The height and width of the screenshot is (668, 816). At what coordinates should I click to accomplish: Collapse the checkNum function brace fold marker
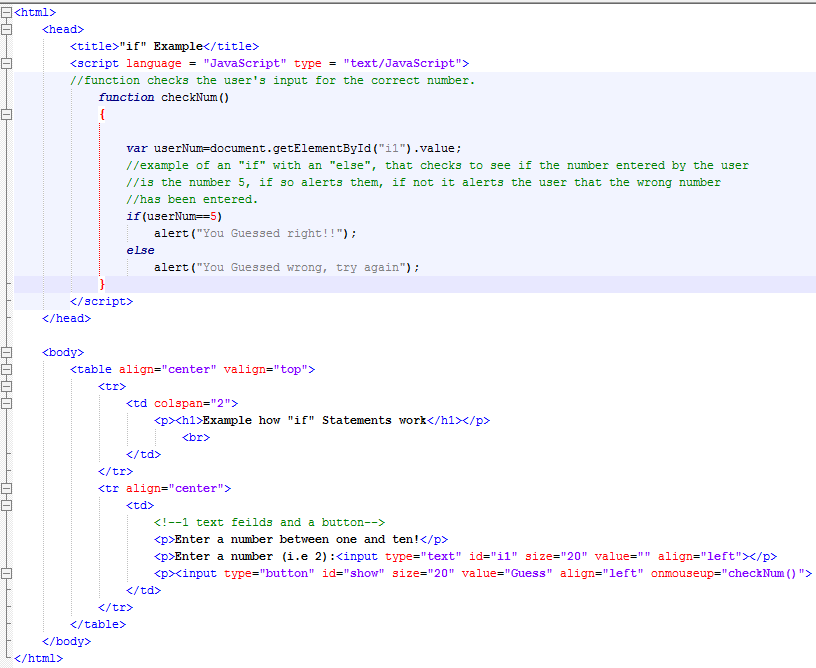pos(6,114)
